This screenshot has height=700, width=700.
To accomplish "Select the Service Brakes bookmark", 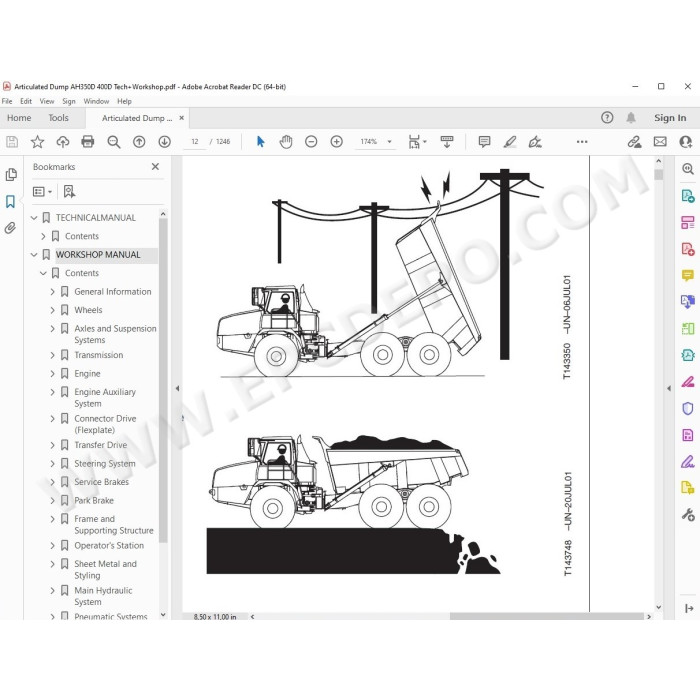I will click(101, 482).
